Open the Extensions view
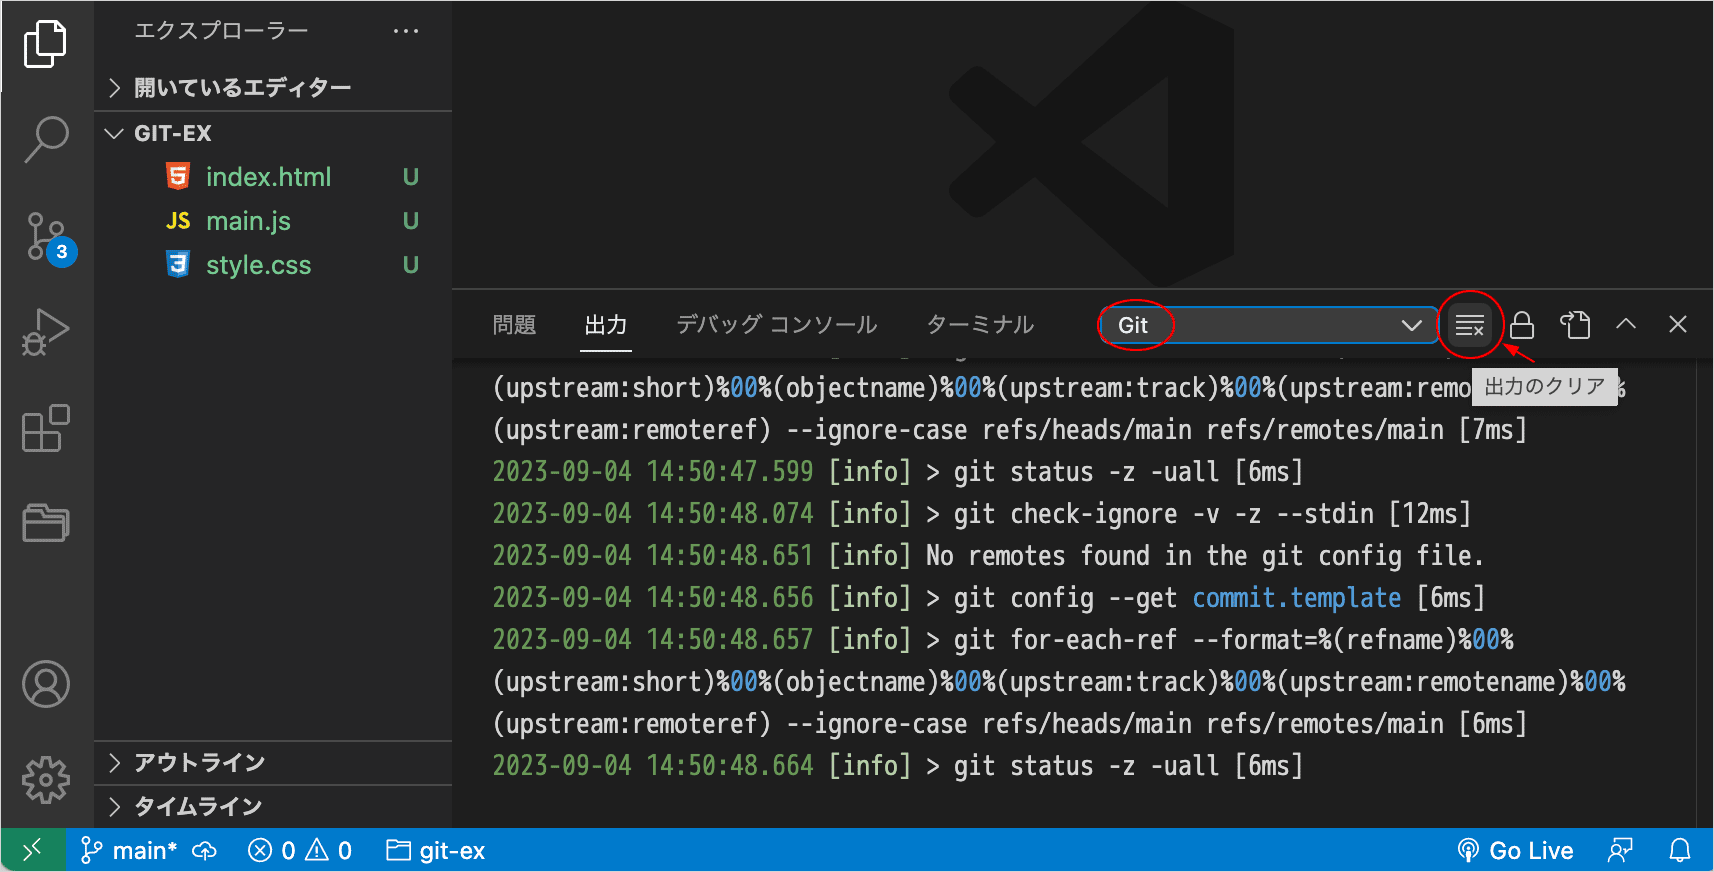This screenshot has height=872, width=1714. tap(46, 428)
